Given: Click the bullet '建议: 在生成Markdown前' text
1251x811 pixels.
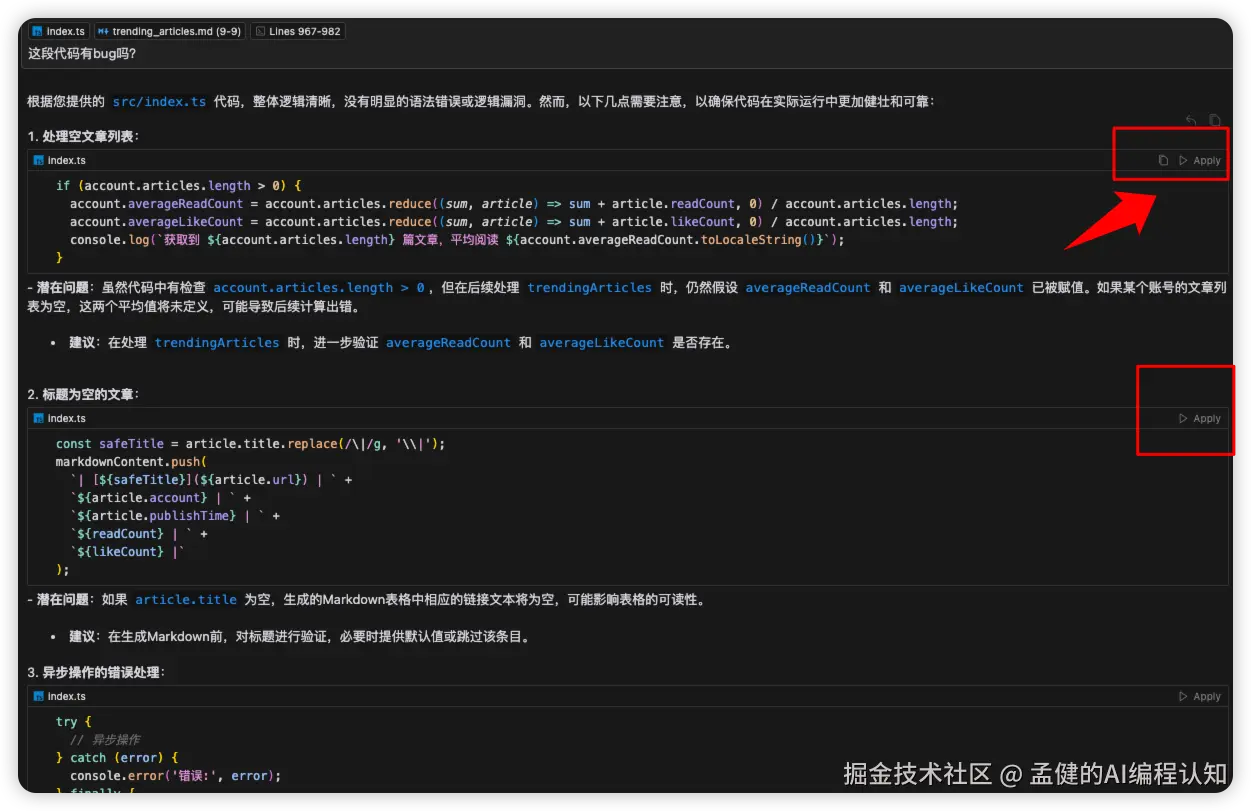Looking at the screenshot, I should 299,637.
